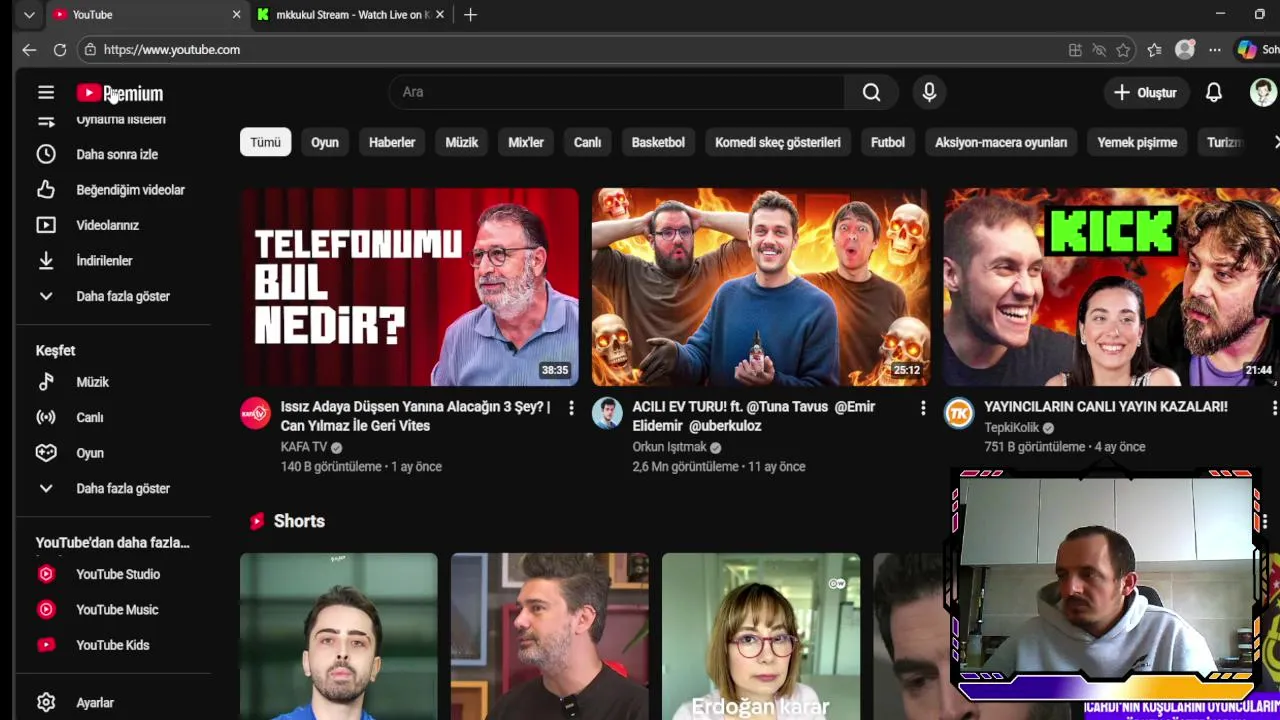Select the Oyun filter chip

[324, 142]
